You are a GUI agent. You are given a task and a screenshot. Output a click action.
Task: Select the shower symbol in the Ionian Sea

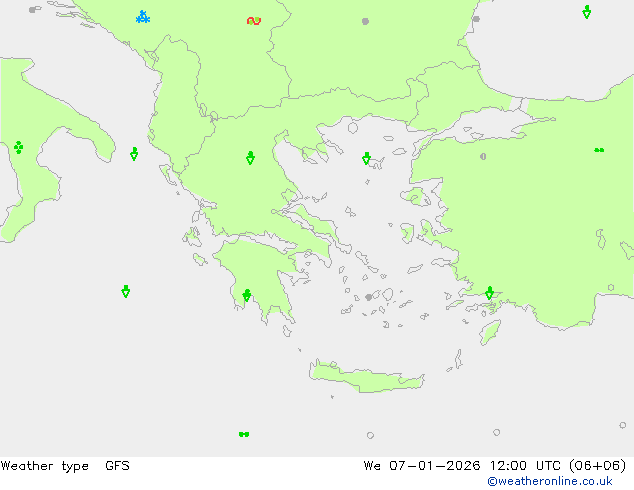[x=126, y=291]
